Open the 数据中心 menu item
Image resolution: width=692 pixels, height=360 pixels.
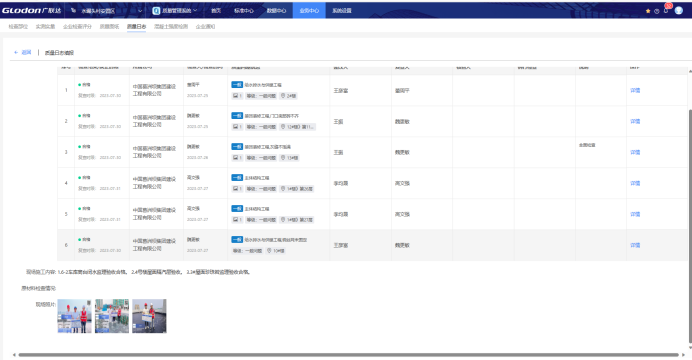[x=276, y=11]
